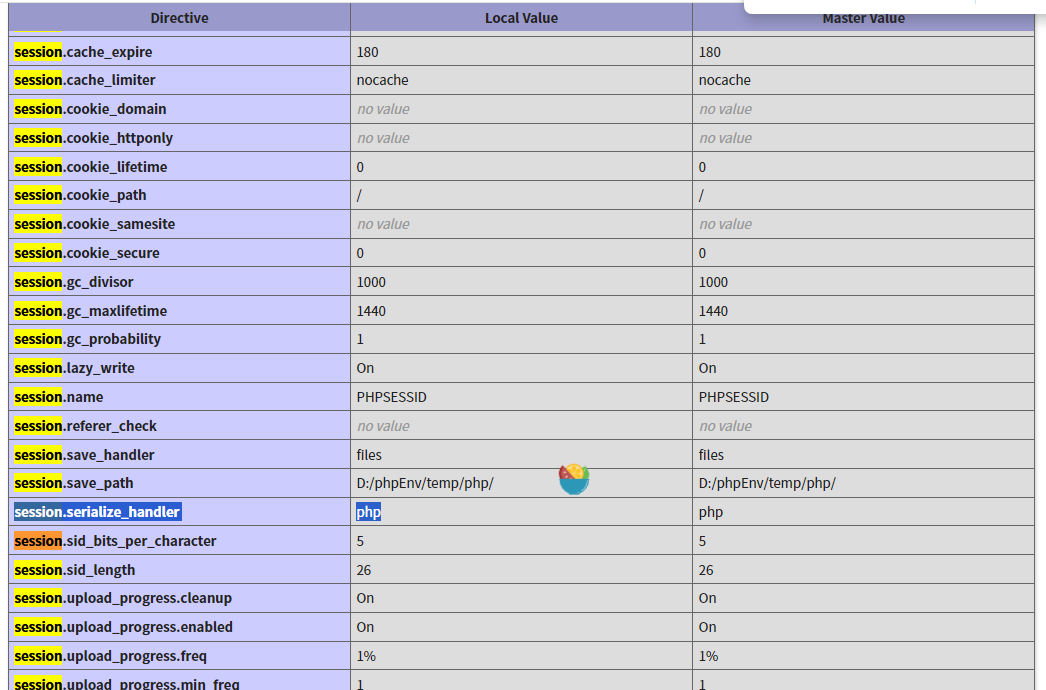Click the session.save_handler directive name
This screenshot has height=690, width=1046.
[84, 455]
